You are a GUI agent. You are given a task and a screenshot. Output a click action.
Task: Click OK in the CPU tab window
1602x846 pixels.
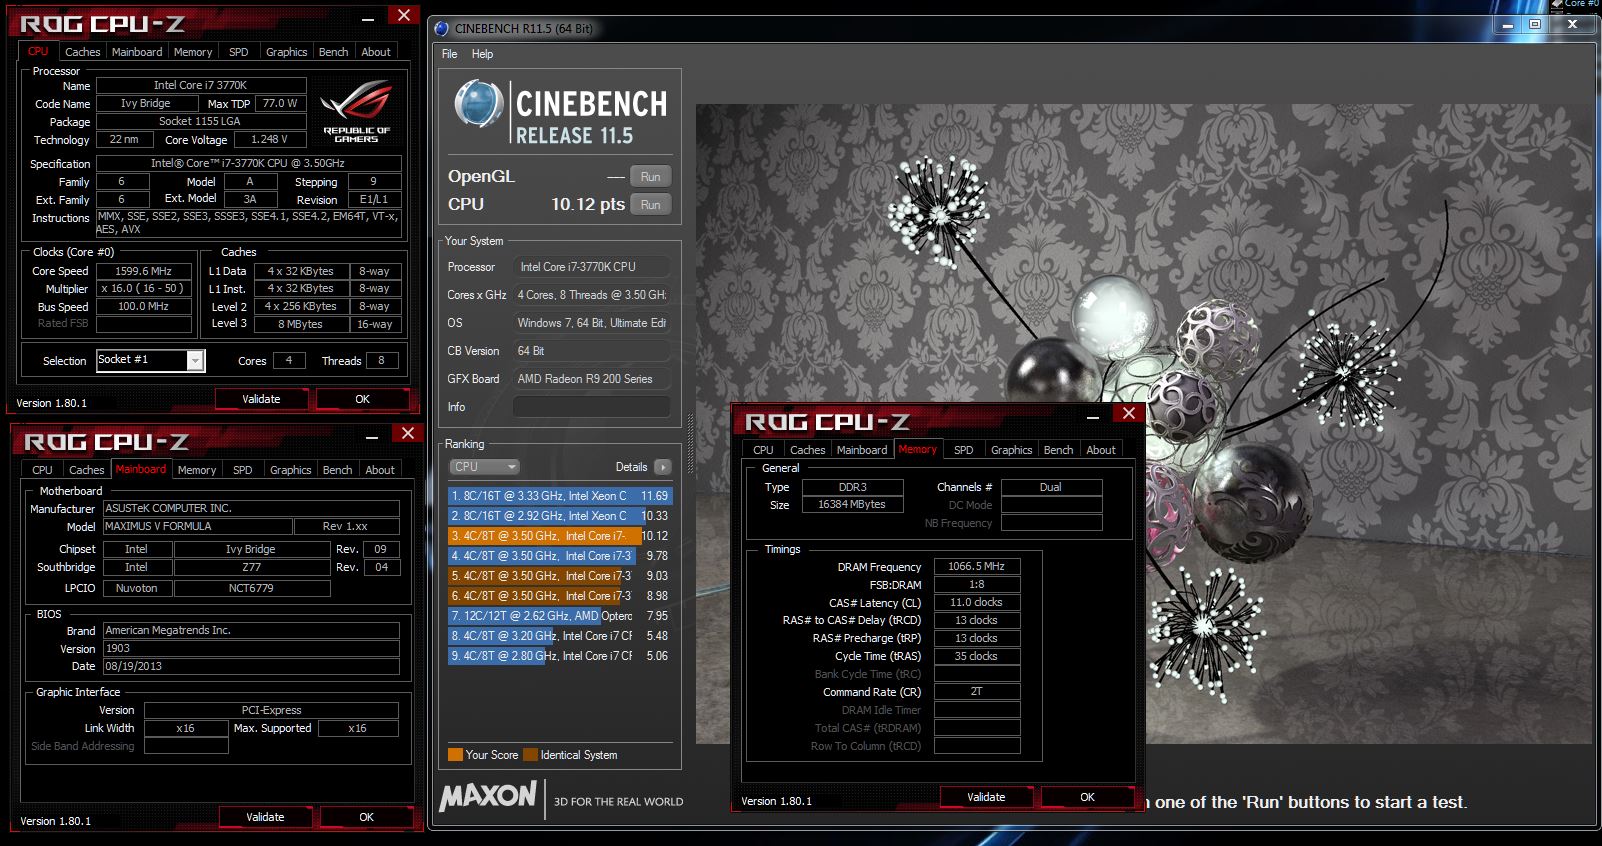(x=362, y=399)
